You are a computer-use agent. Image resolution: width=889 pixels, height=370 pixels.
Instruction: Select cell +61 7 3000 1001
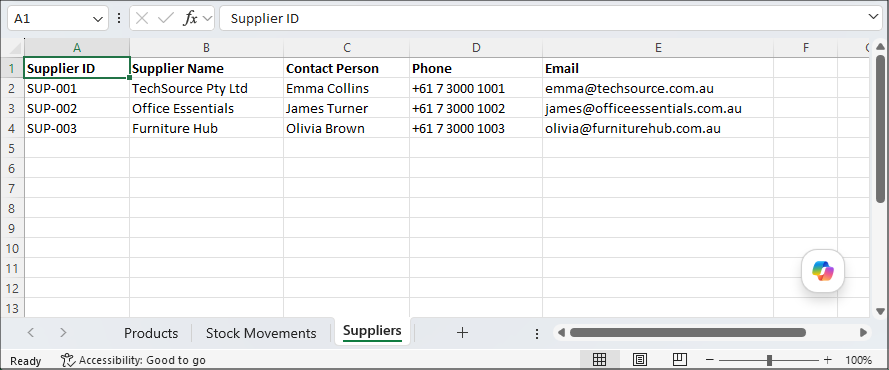[x=476, y=88]
